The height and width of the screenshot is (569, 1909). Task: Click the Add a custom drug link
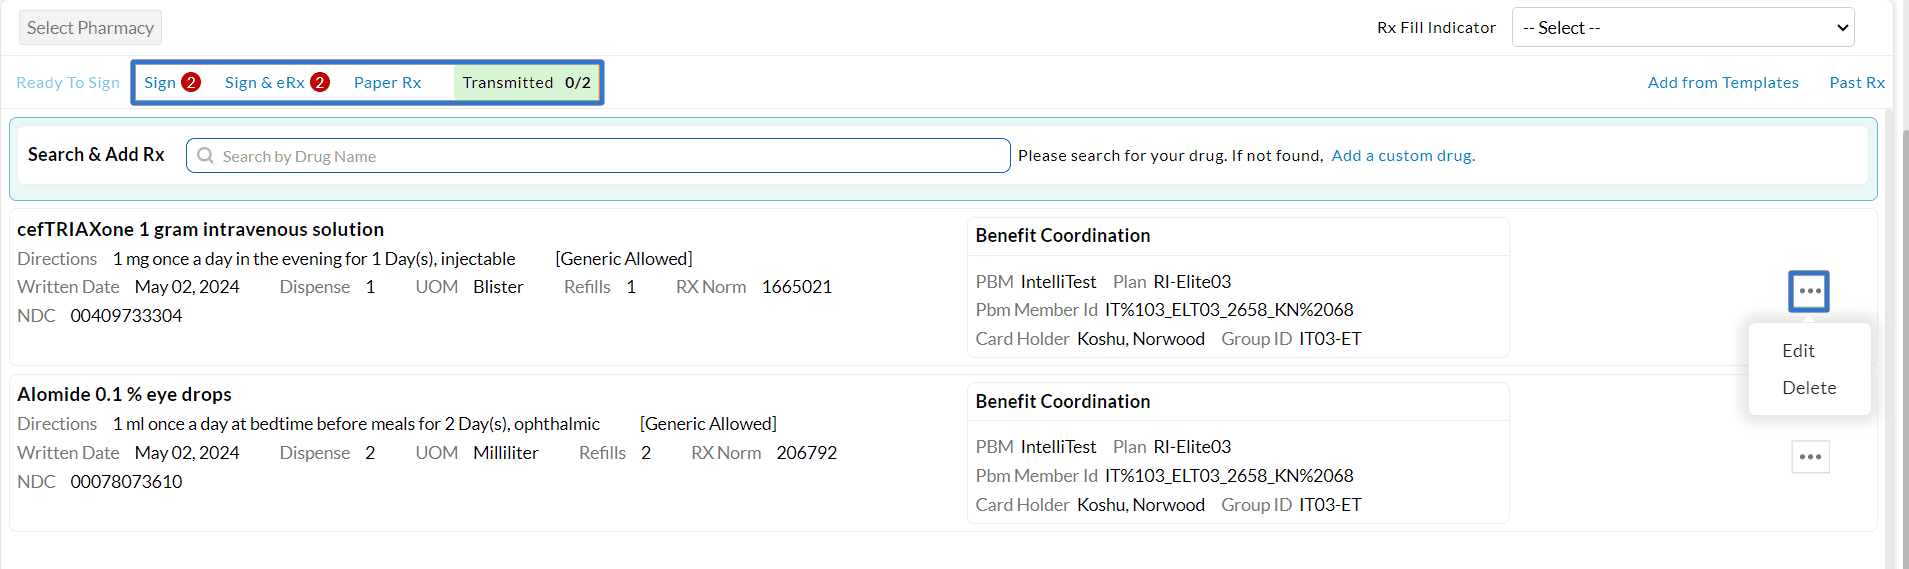[1402, 156]
